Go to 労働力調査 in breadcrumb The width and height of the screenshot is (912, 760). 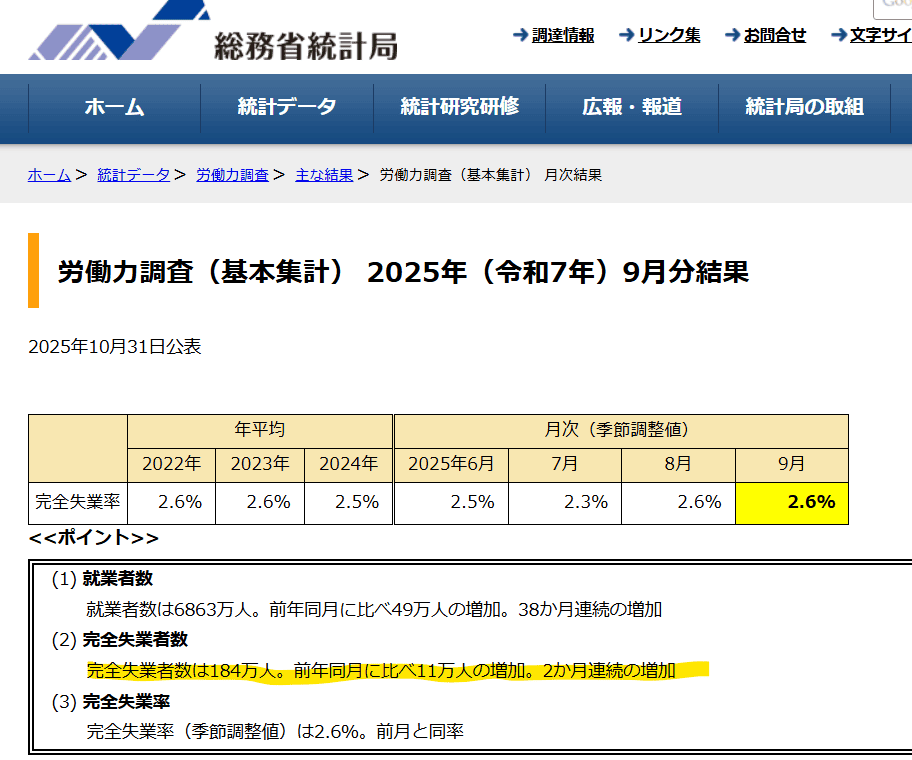click(x=233, y=175)
